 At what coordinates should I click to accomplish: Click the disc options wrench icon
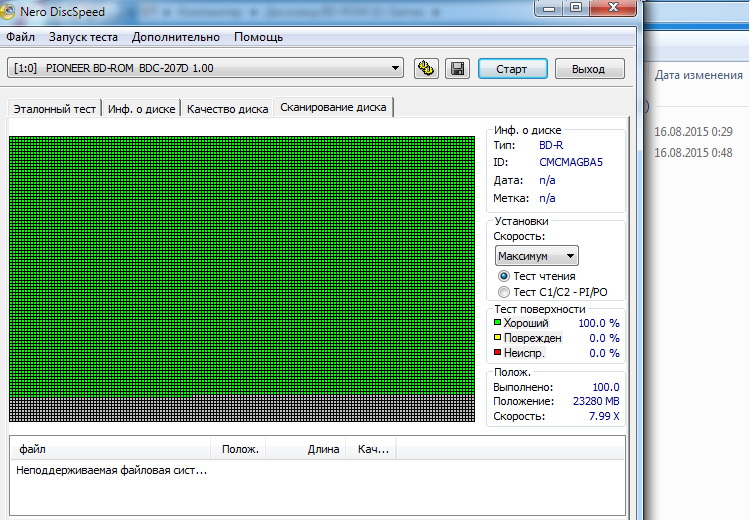click(426, 69)
